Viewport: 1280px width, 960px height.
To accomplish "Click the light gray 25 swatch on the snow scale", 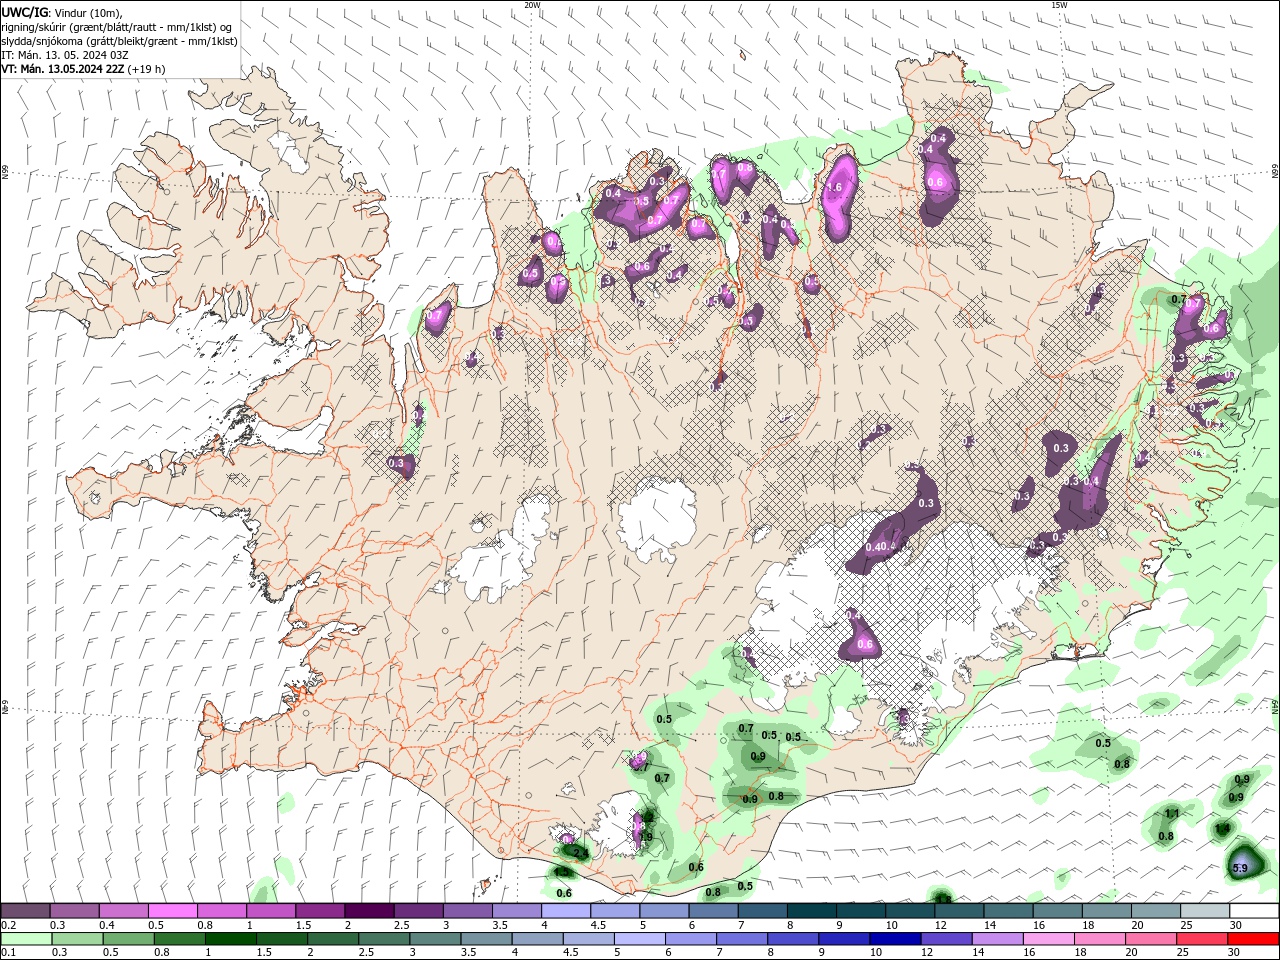I will 1205,911.
